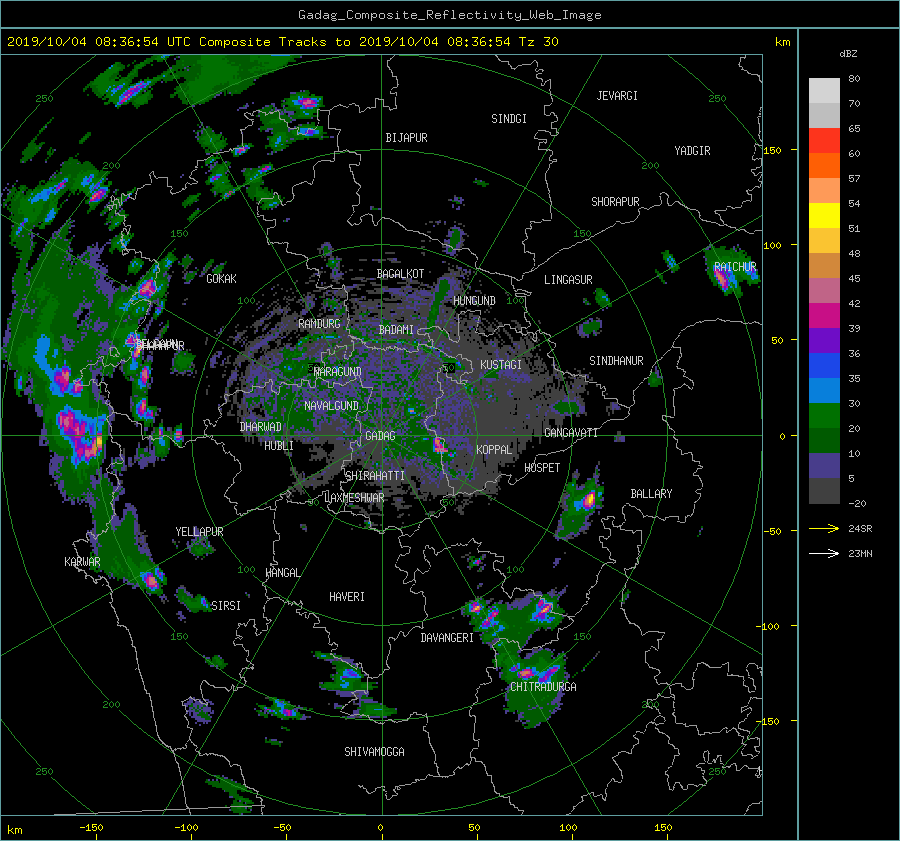Click the white 23MN arrow legend

(x=824, y=553)
